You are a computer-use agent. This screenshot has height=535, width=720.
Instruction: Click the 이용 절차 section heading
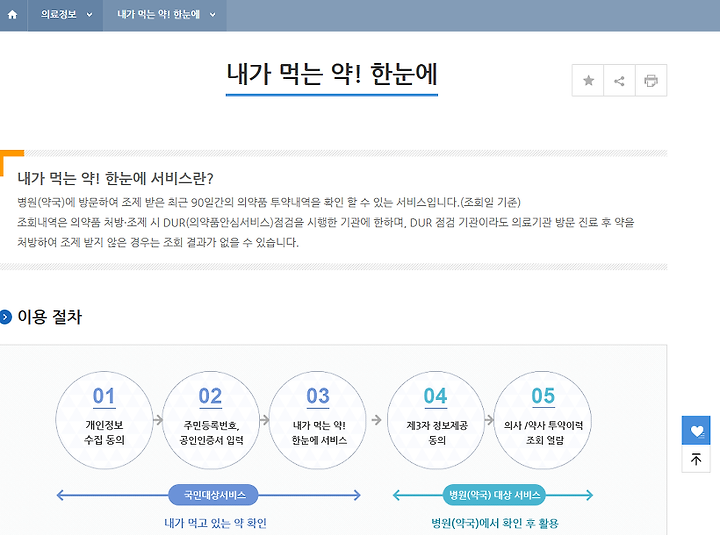pyautogui.click(x=50, y=317)
